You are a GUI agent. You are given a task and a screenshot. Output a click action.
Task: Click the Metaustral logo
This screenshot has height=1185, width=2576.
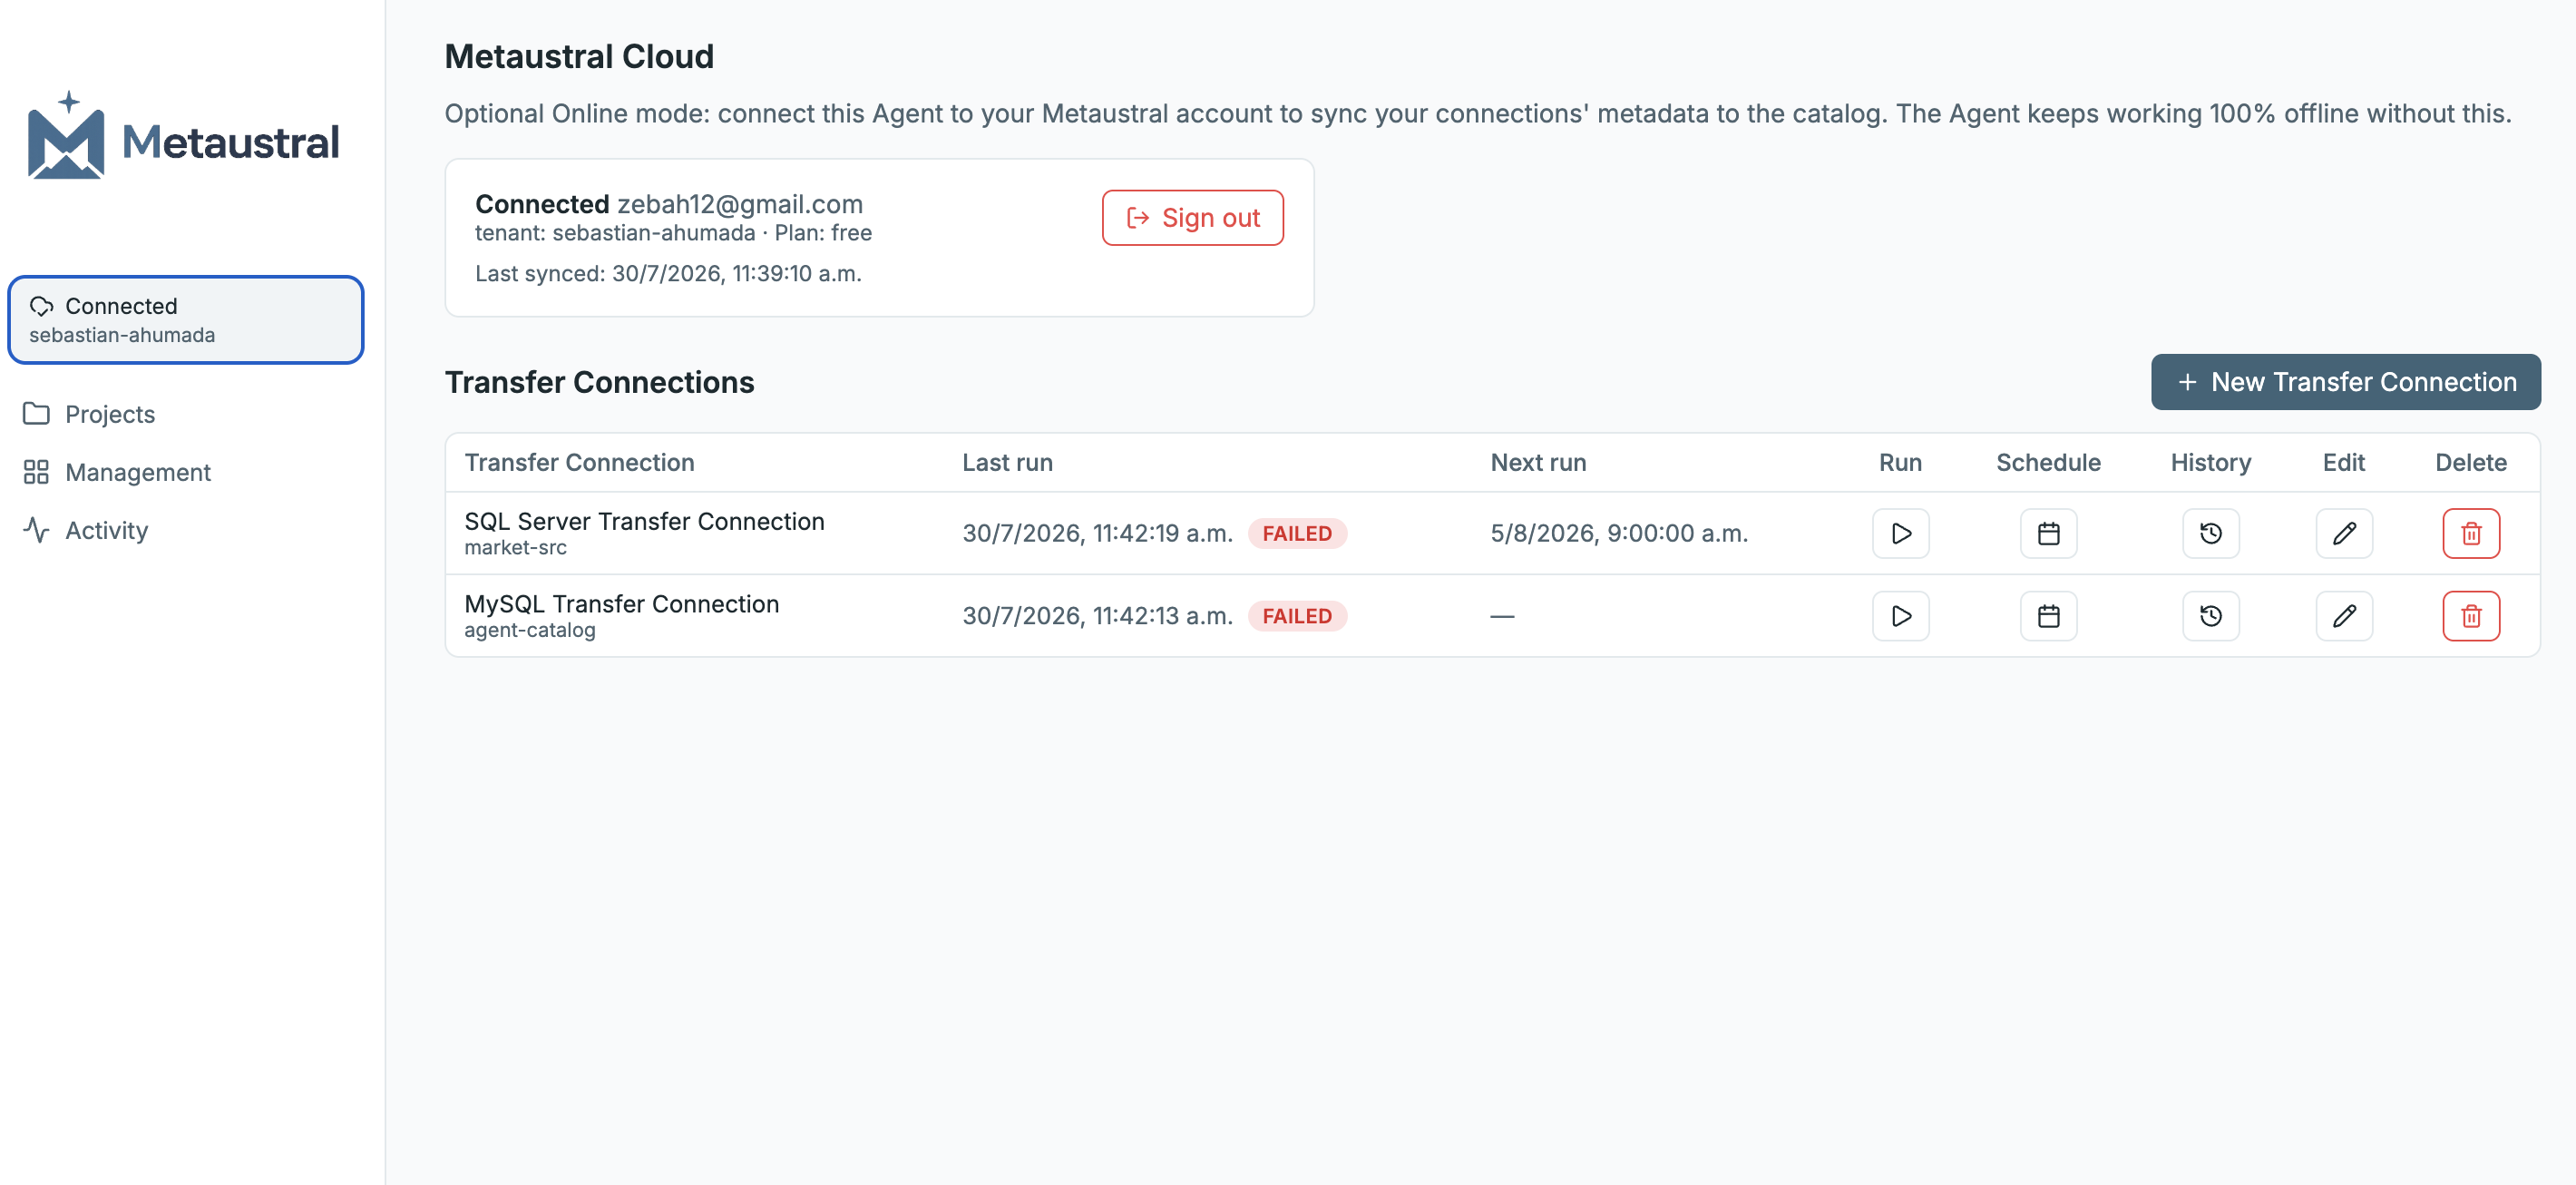click(x=183, y=136)
